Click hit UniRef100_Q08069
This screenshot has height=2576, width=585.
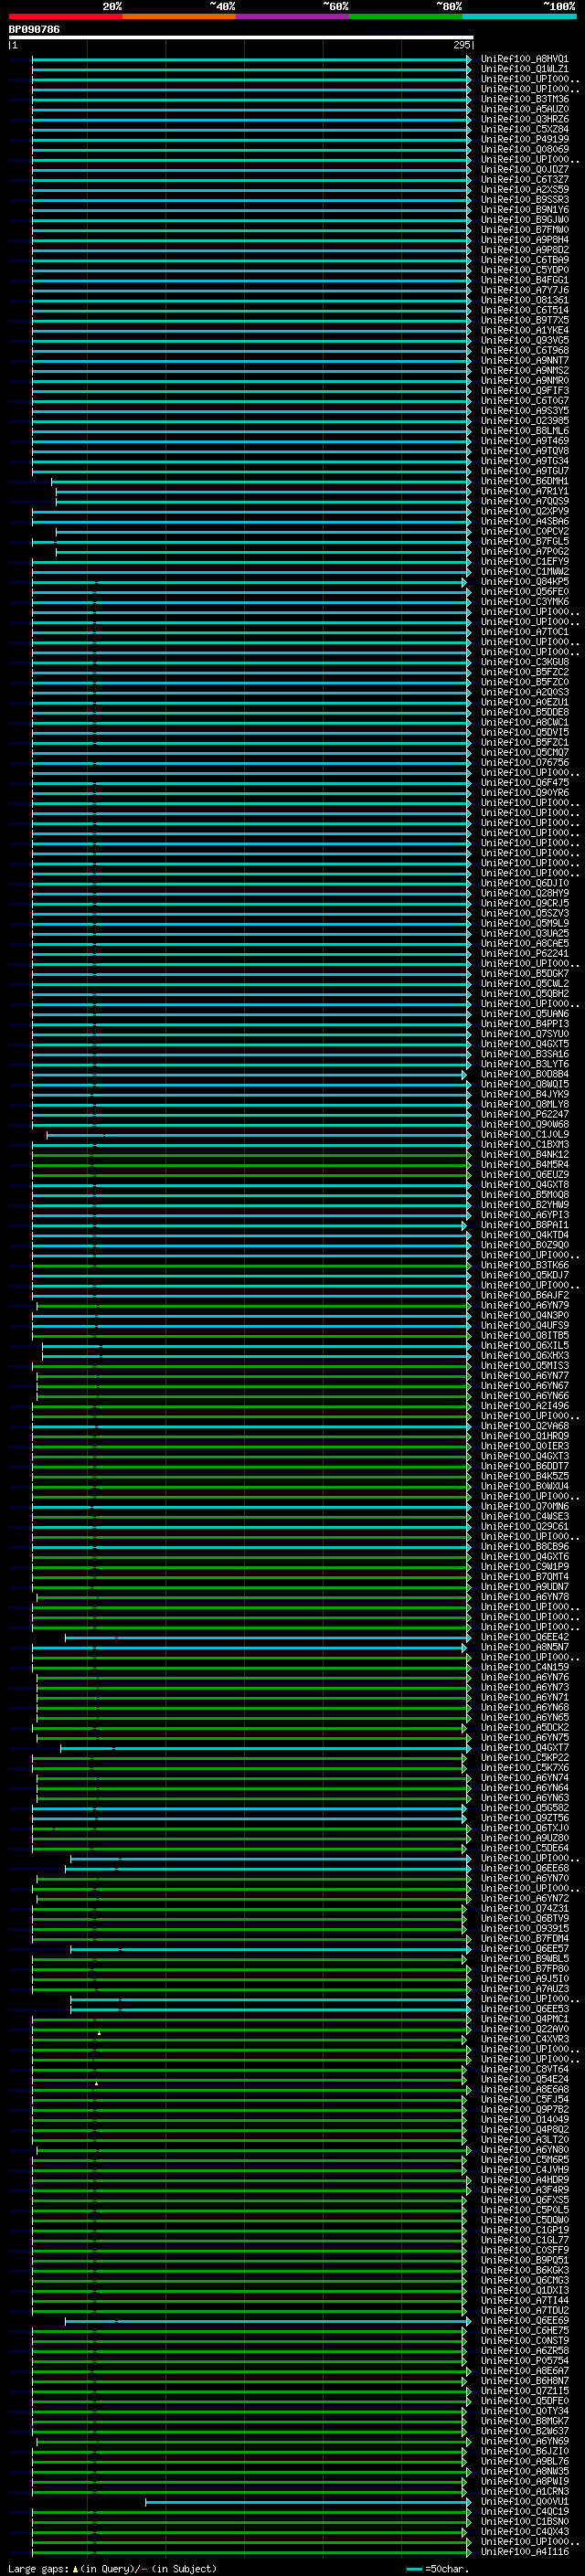click(525, 149)
